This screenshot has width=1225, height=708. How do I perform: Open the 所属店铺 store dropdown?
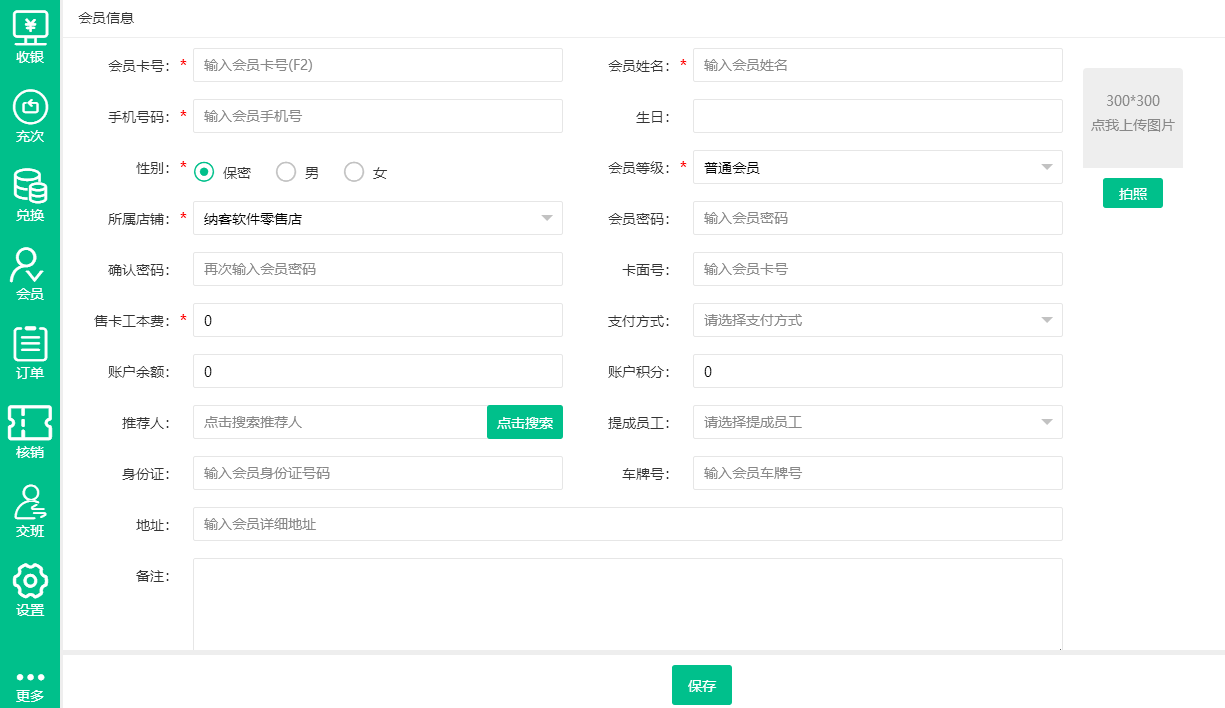[x=546, y=218]
